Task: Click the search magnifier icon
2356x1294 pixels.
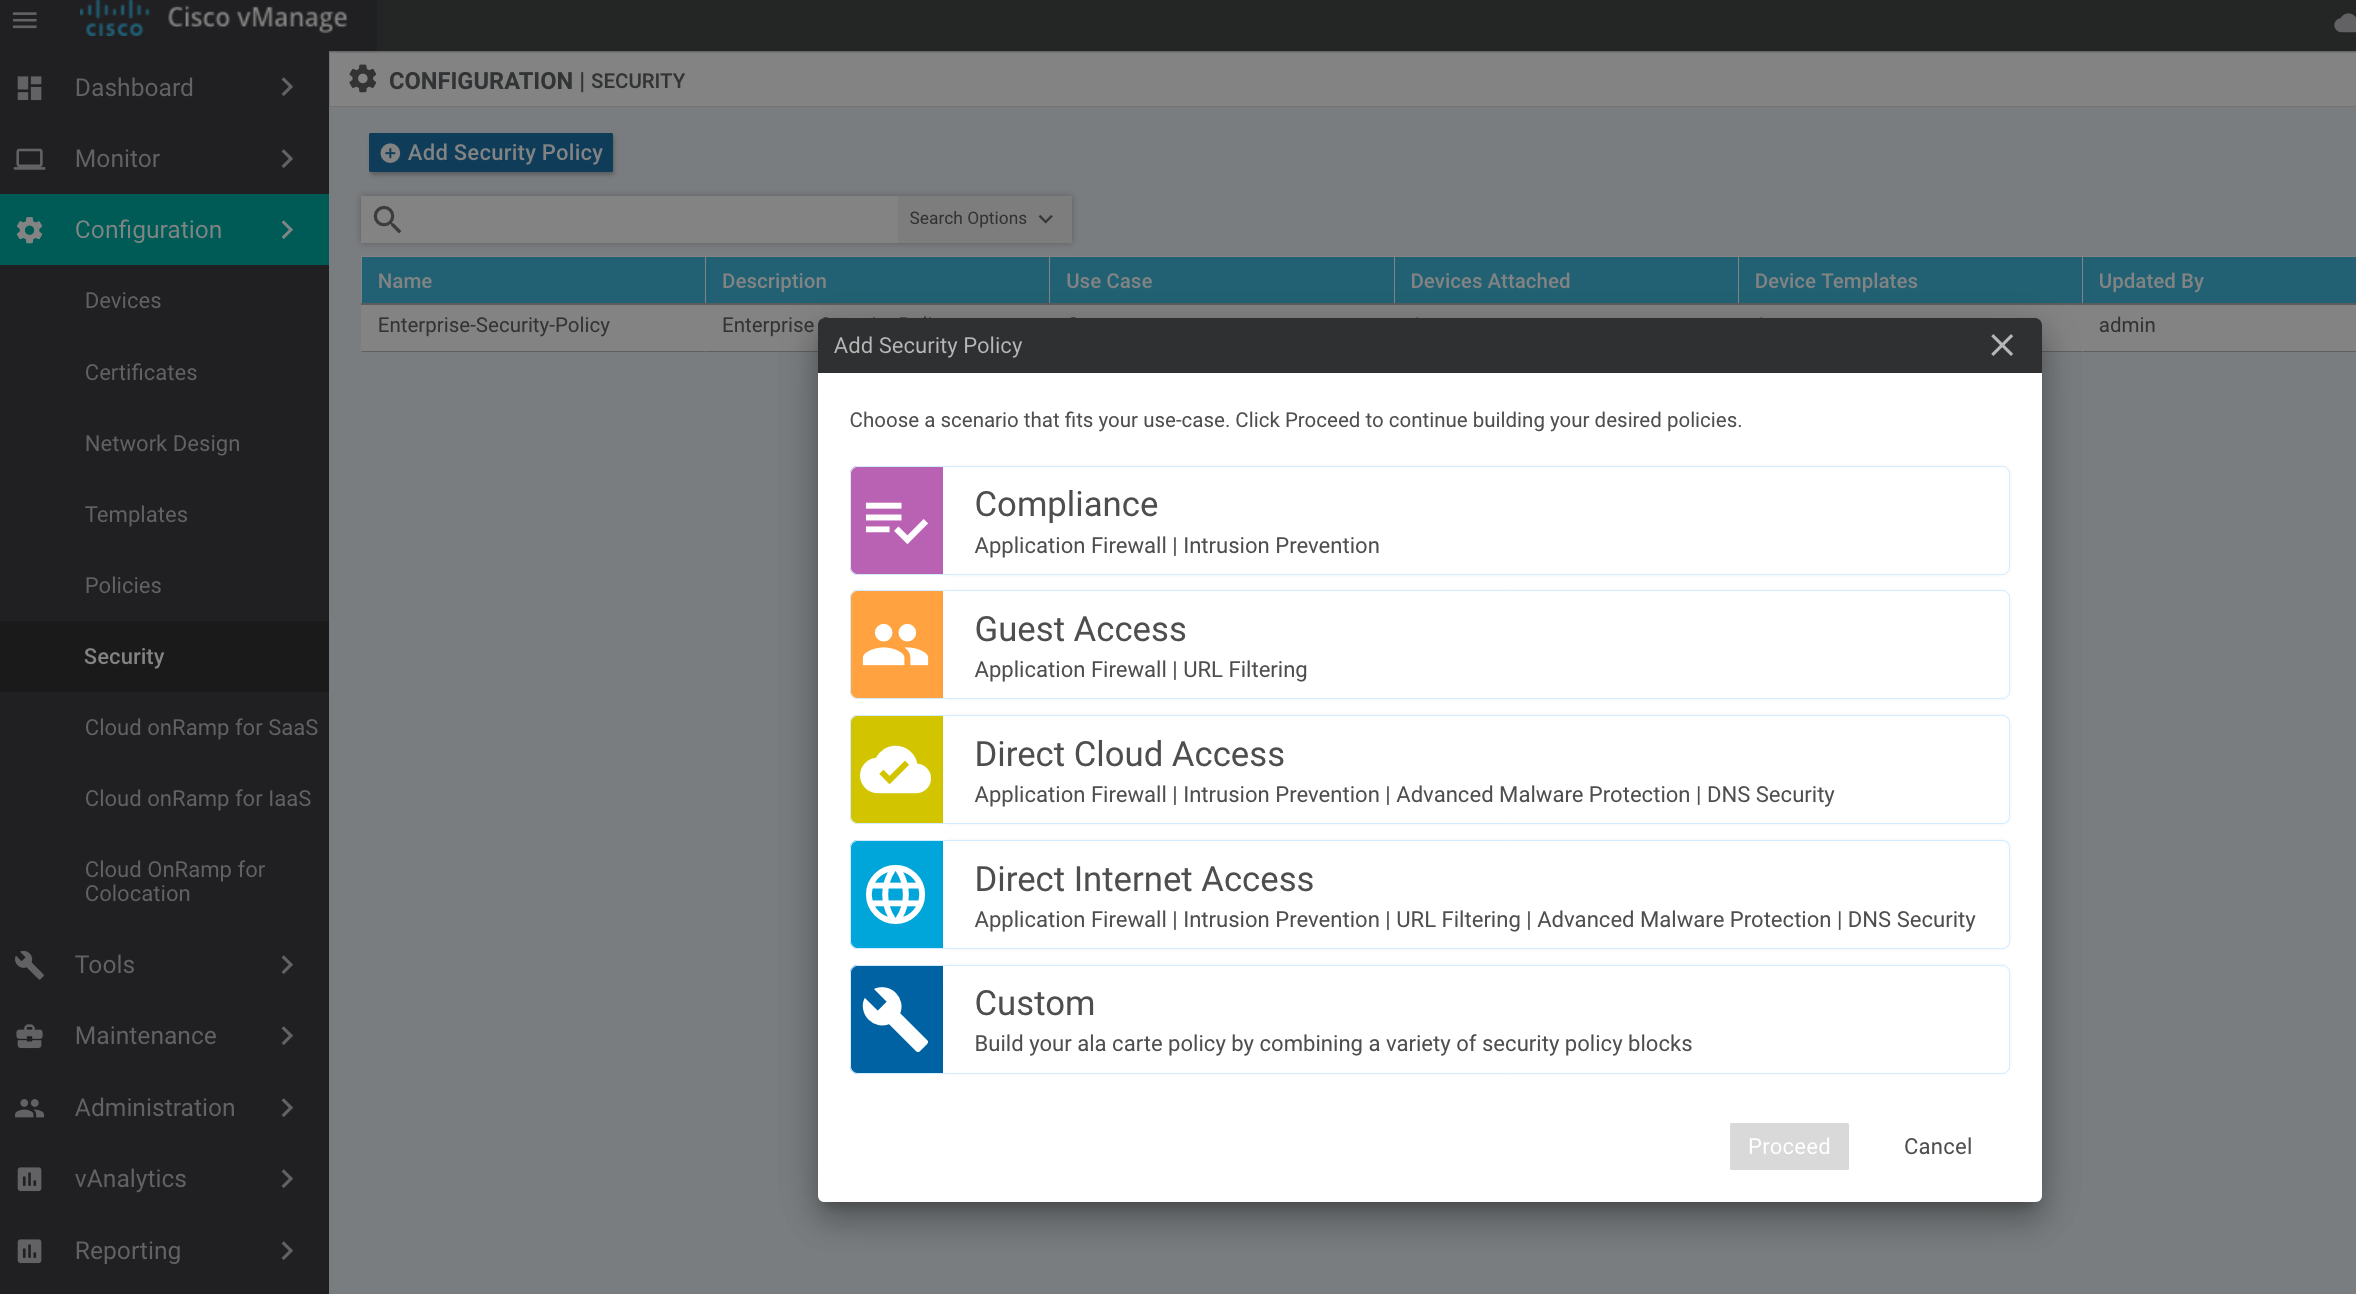Action: (387, 219)
